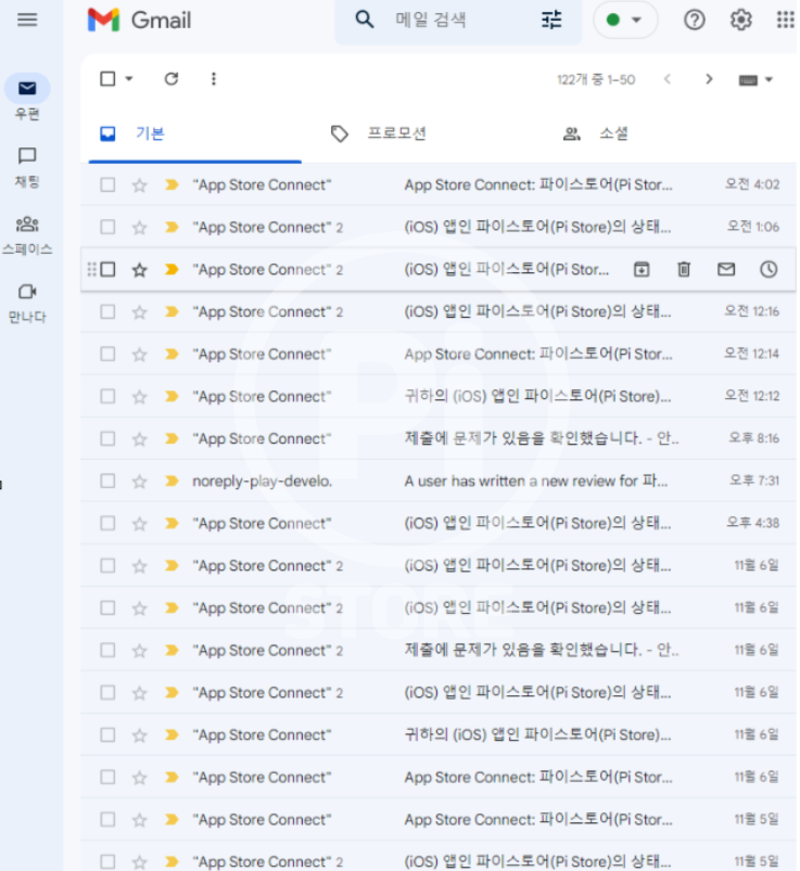The image size is (800, 871).
Task: Archive the highlighted App Store Connect email
Action: coord(642,269)
